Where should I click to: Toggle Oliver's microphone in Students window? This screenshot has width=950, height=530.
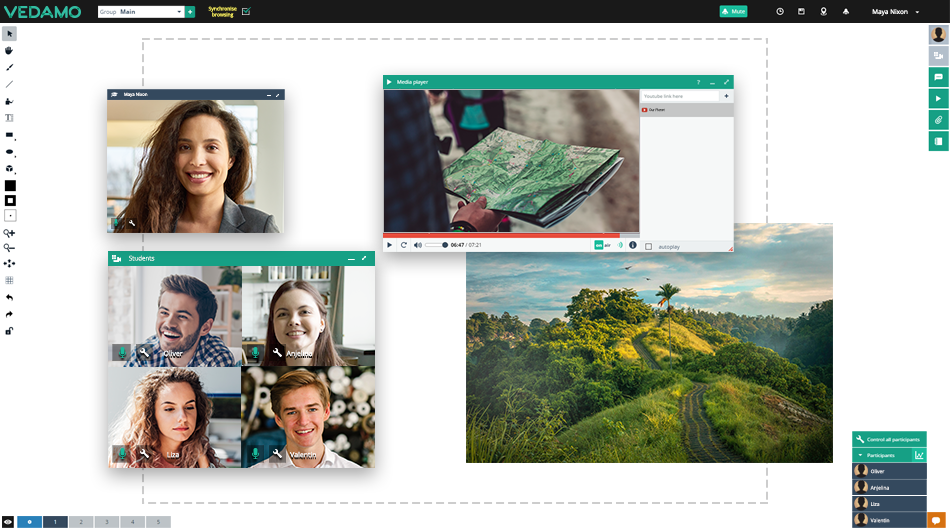(122, 353)
